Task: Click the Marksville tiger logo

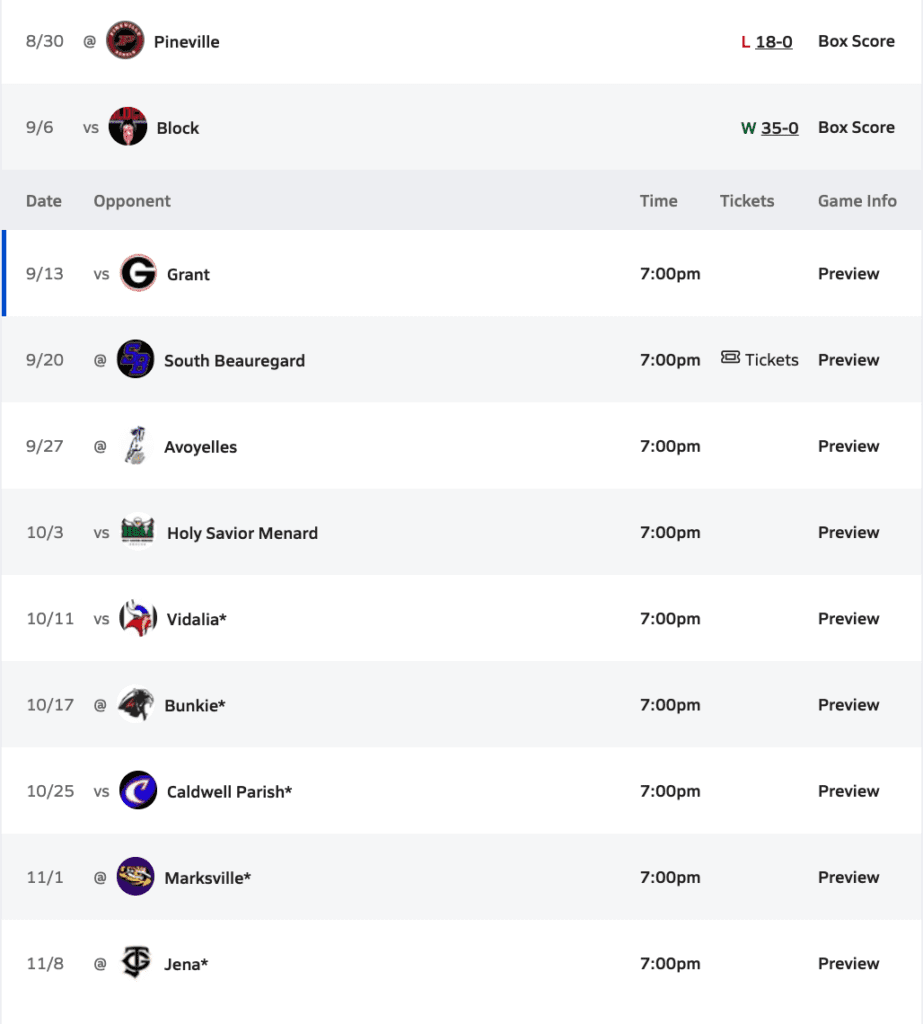Action: tap(135, 877)
